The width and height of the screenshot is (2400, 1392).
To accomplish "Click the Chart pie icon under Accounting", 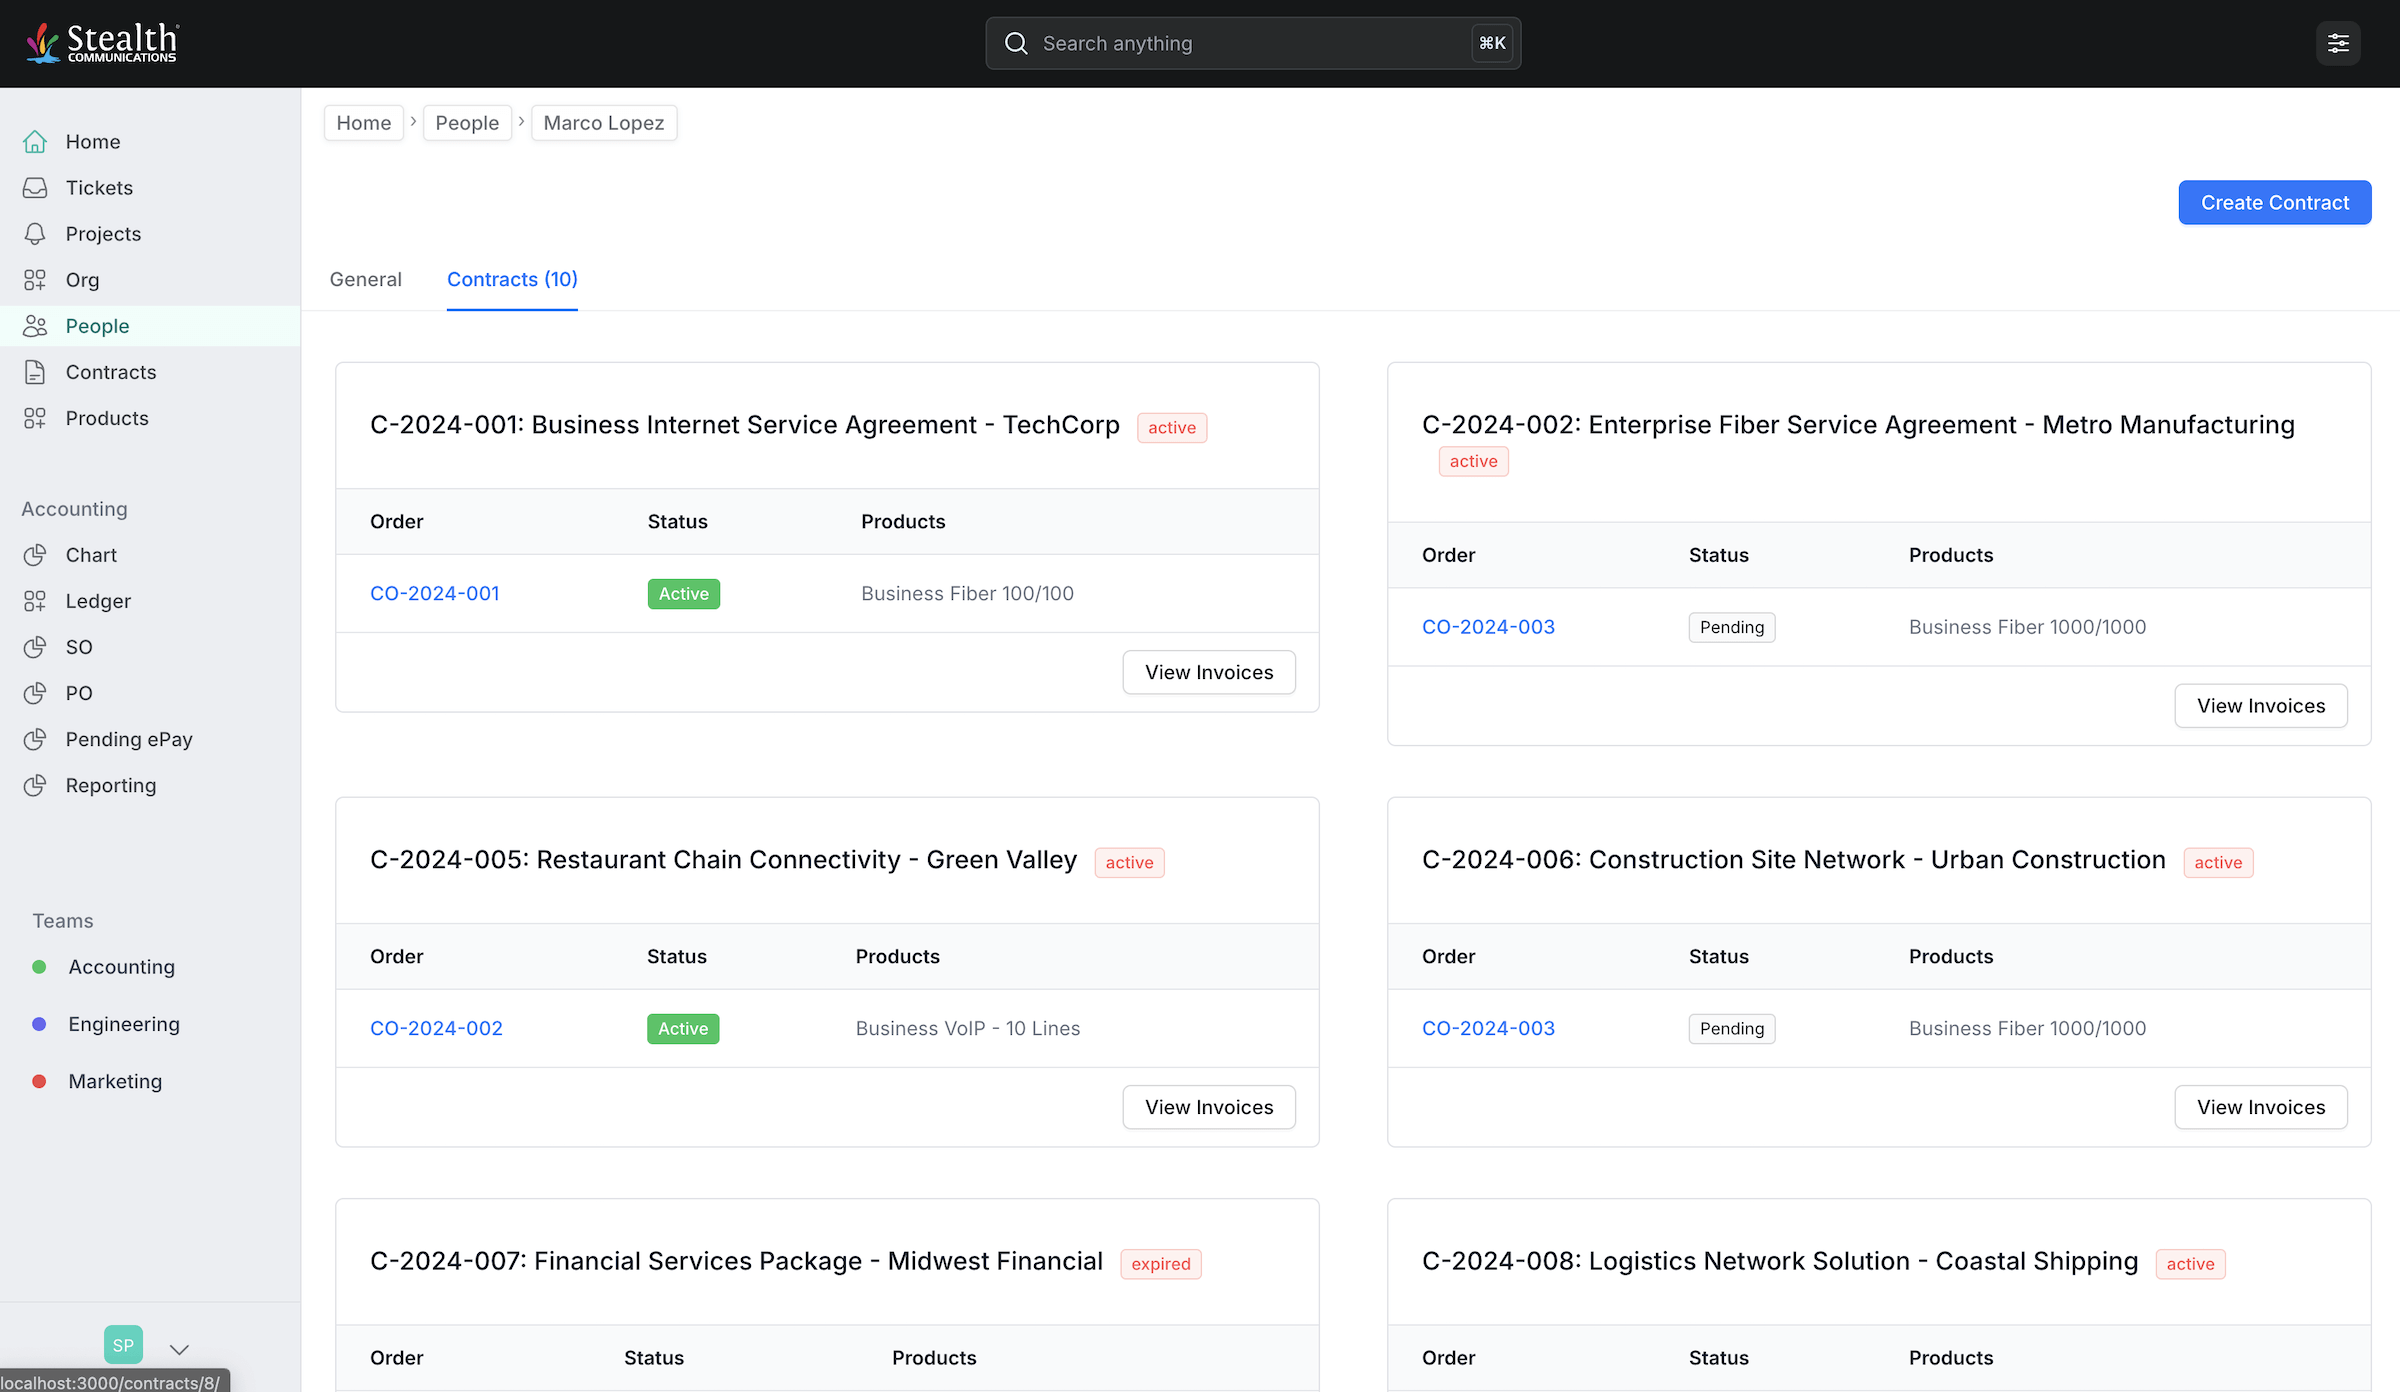I will pyautogui.click(x=35, y=555).
